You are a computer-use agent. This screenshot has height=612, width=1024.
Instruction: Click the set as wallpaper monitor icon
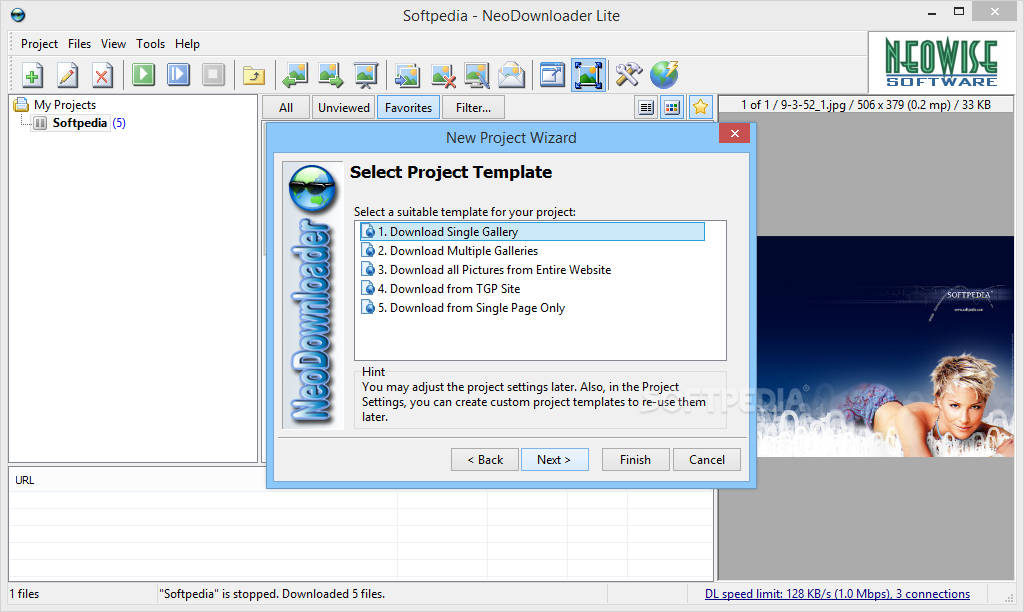click(477, 74)
